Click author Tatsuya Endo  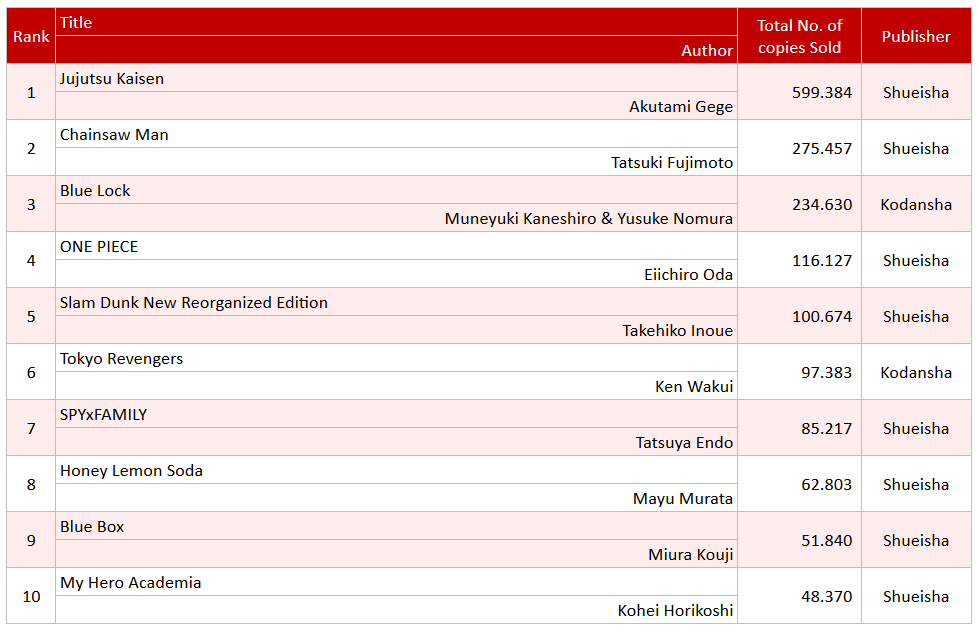[x=684, y=443]
